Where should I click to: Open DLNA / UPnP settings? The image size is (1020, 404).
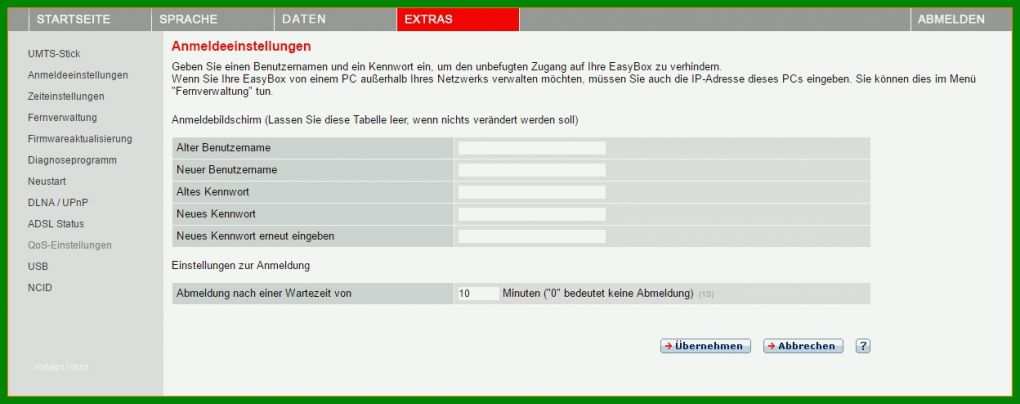58,203
